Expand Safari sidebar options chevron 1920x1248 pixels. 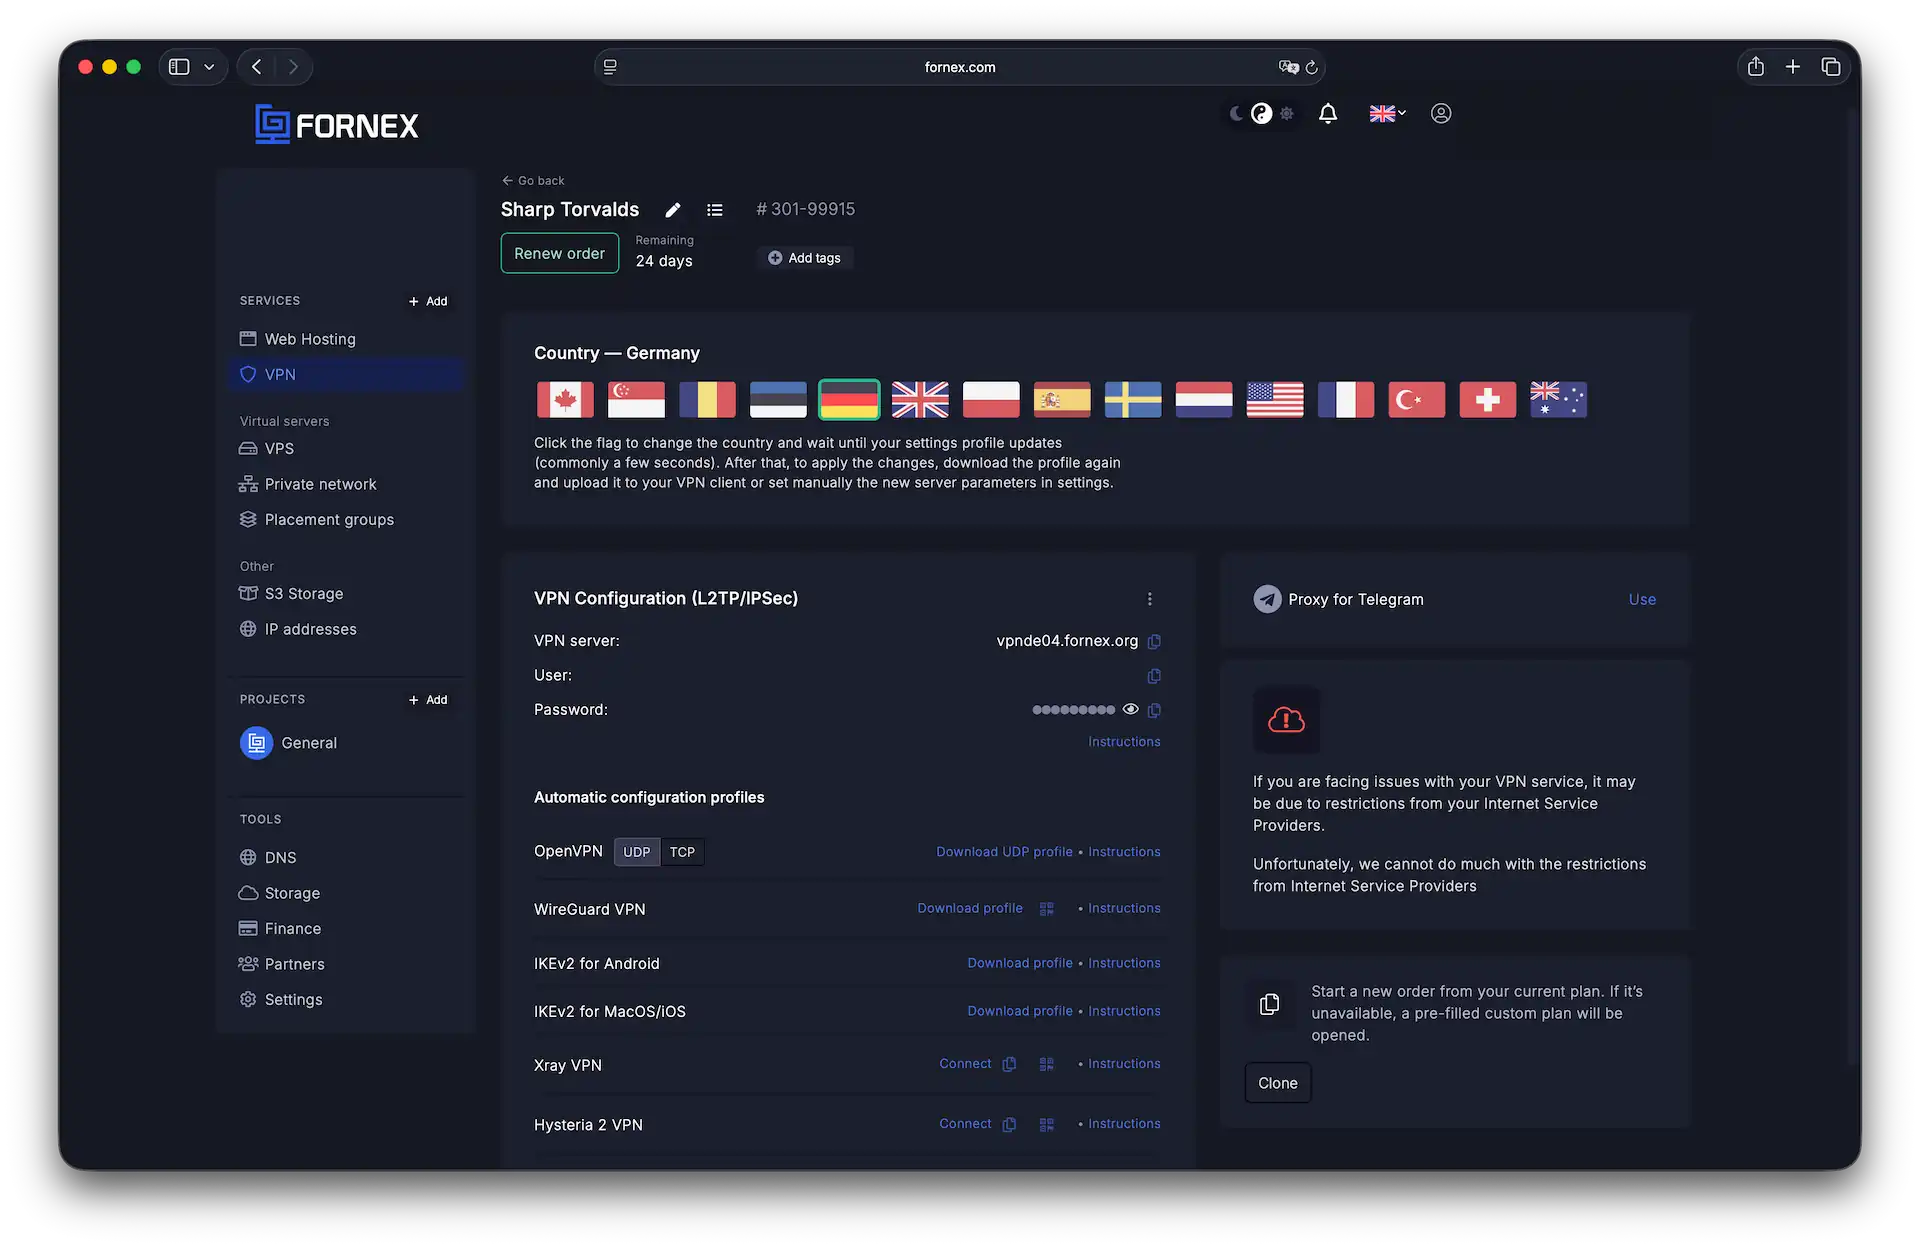(x=209, y=67)
